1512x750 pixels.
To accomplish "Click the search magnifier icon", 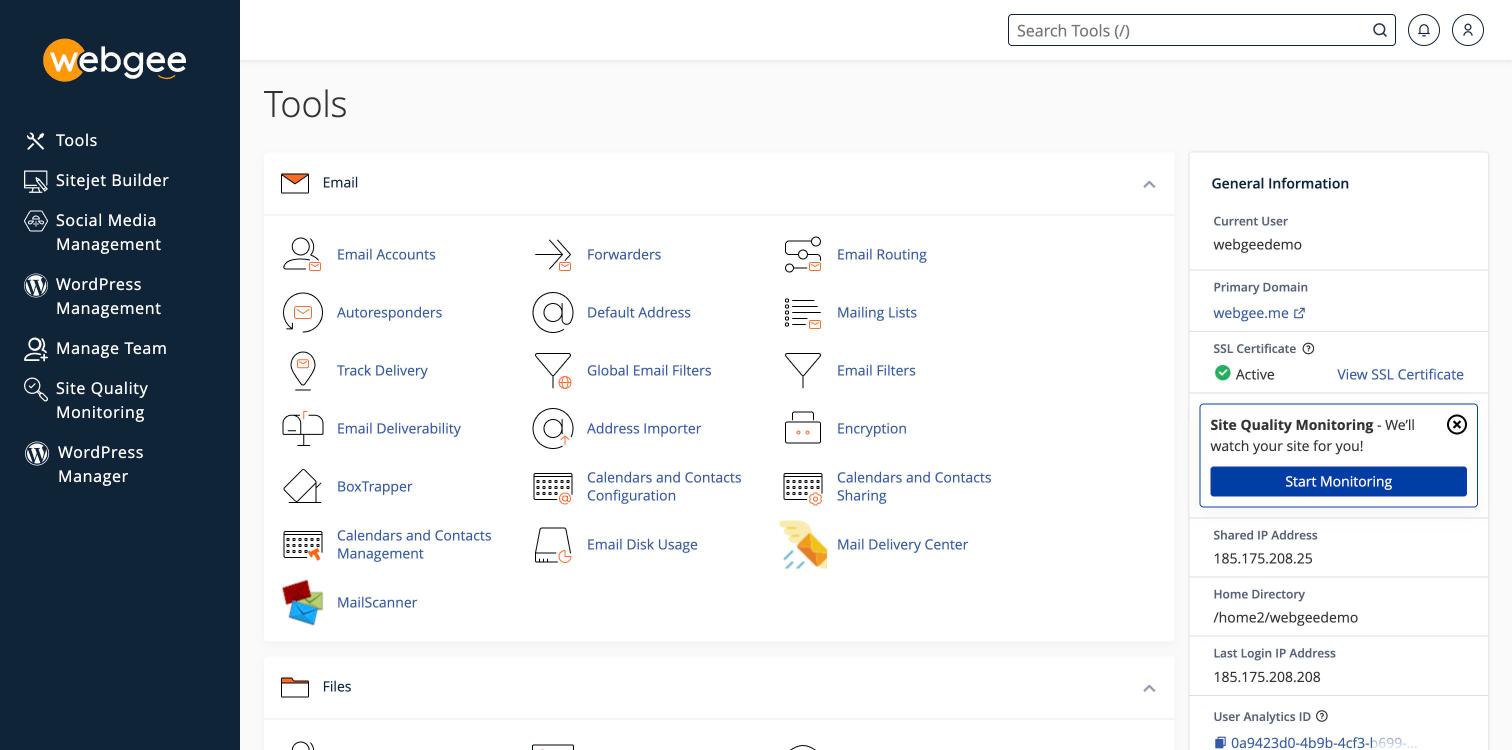I will pyautogui.click(x=1380, y=30).
